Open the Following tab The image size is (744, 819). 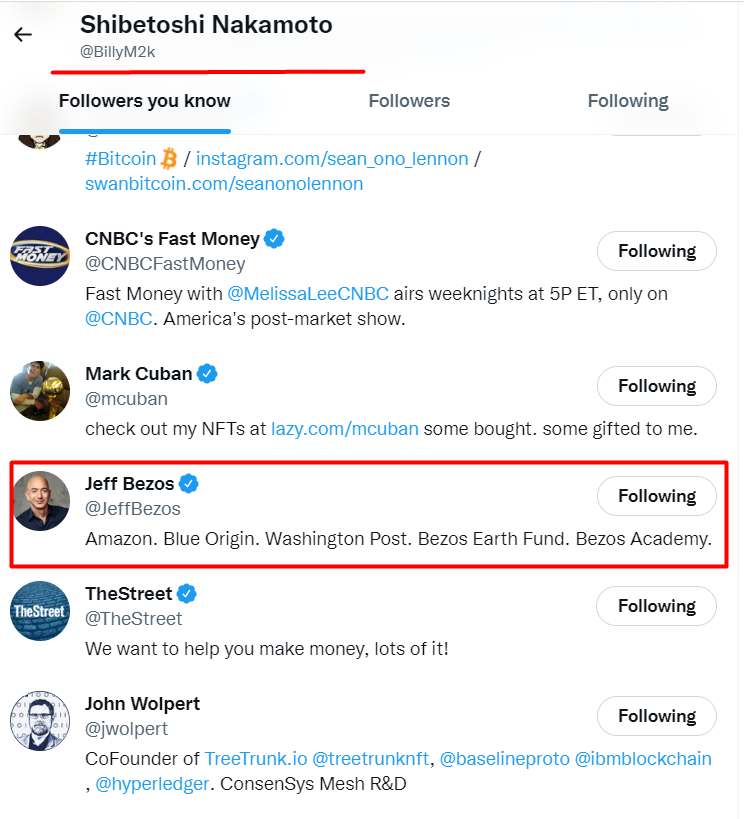(x=628, y=101)
